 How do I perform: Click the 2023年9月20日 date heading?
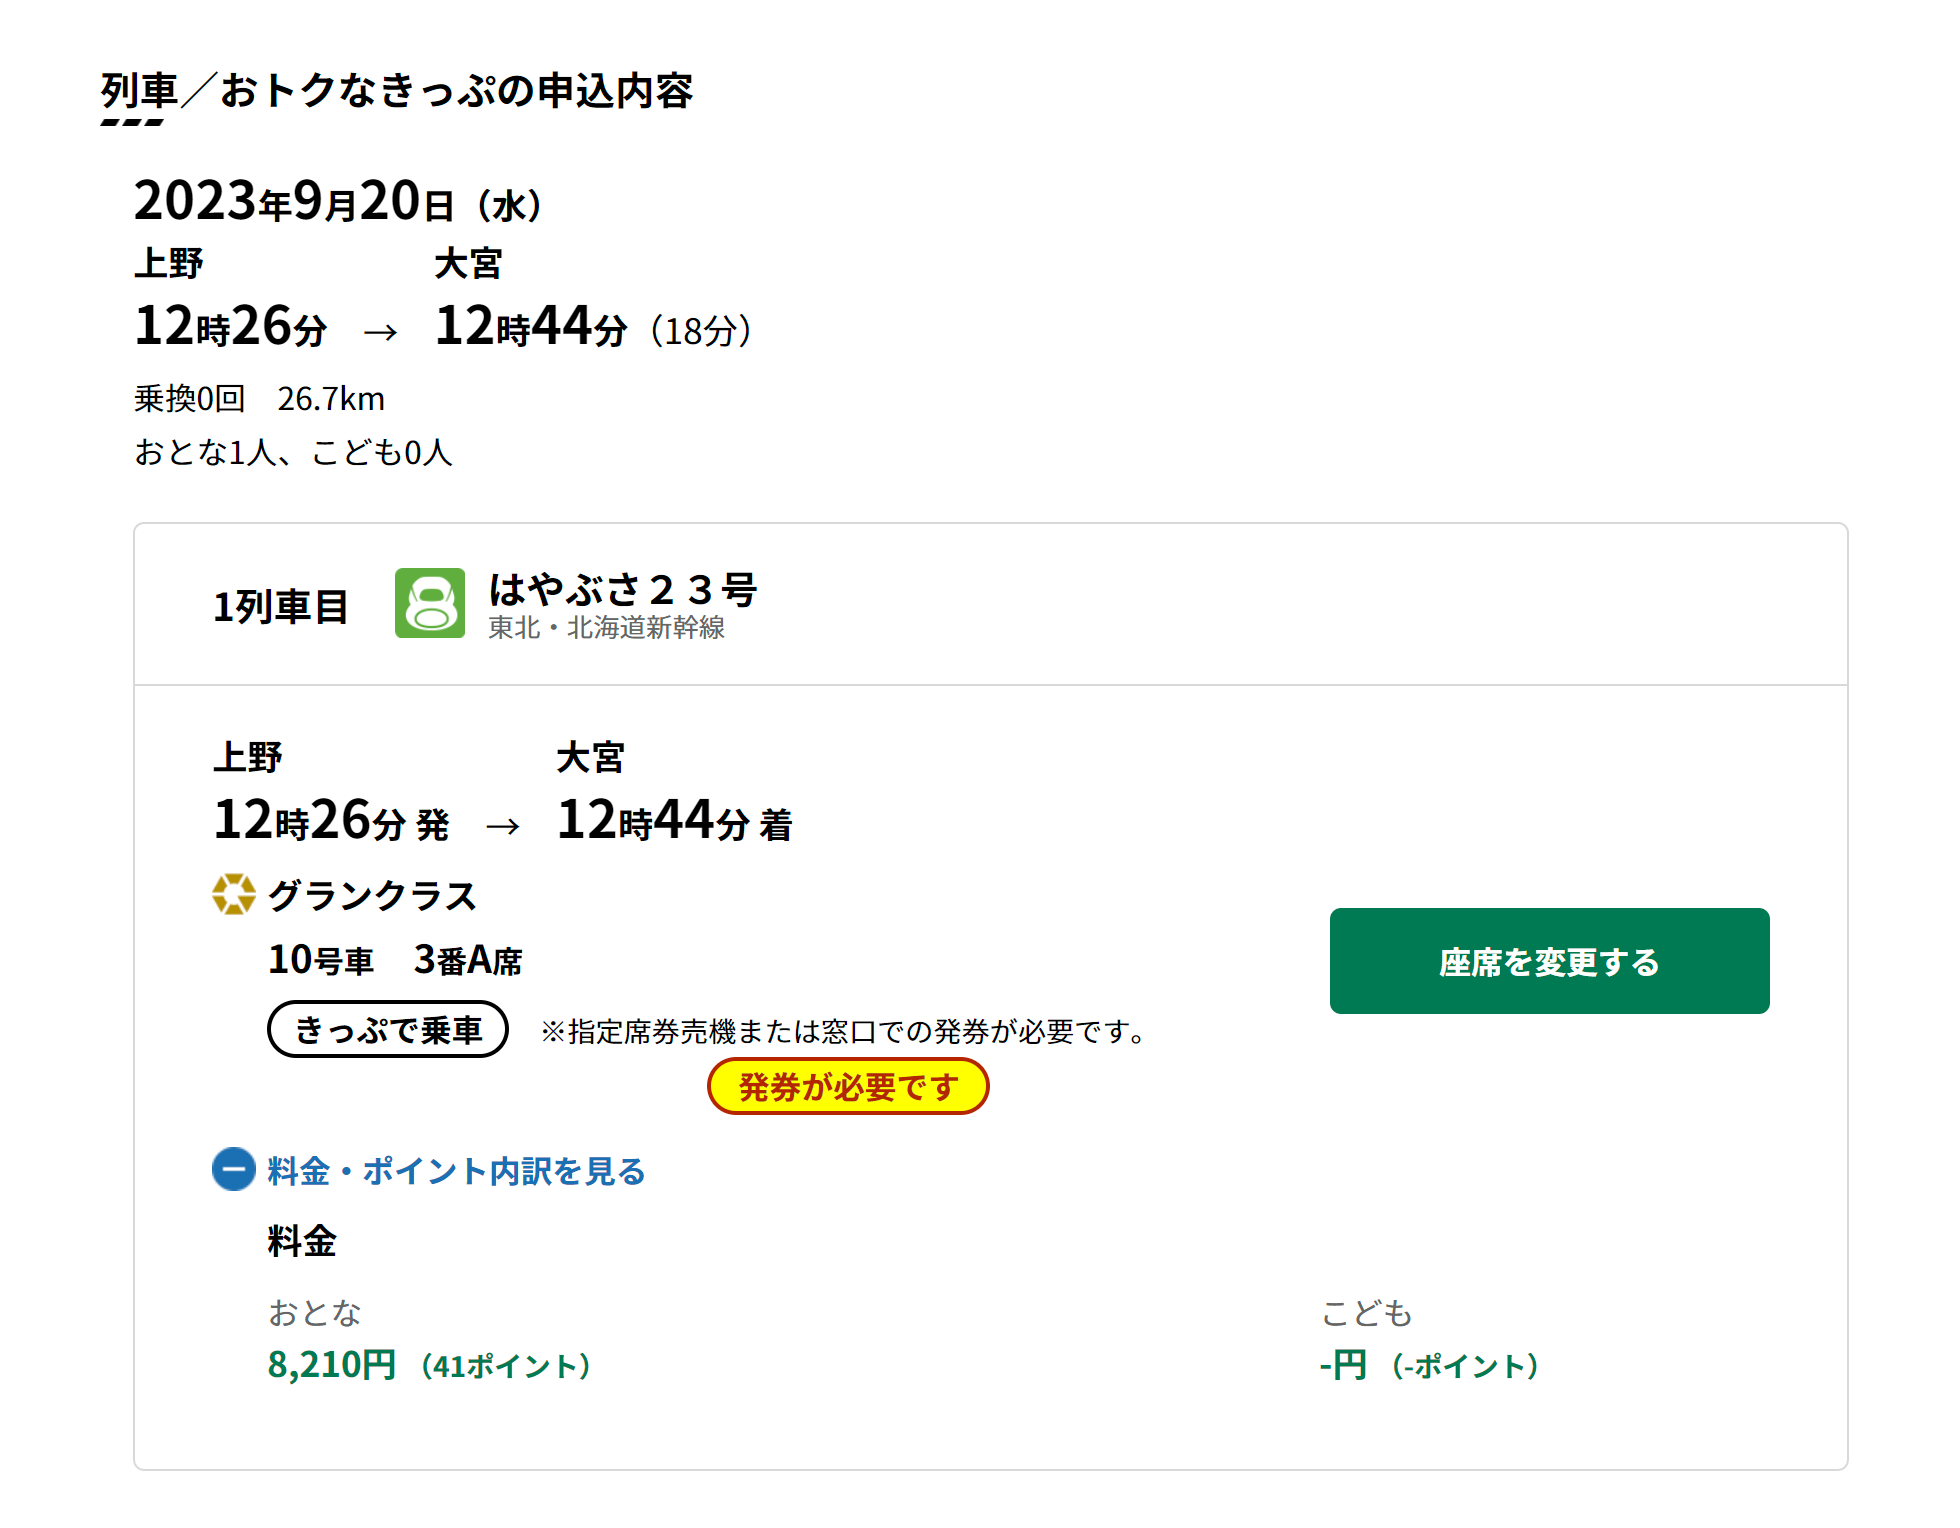point(338,202)
